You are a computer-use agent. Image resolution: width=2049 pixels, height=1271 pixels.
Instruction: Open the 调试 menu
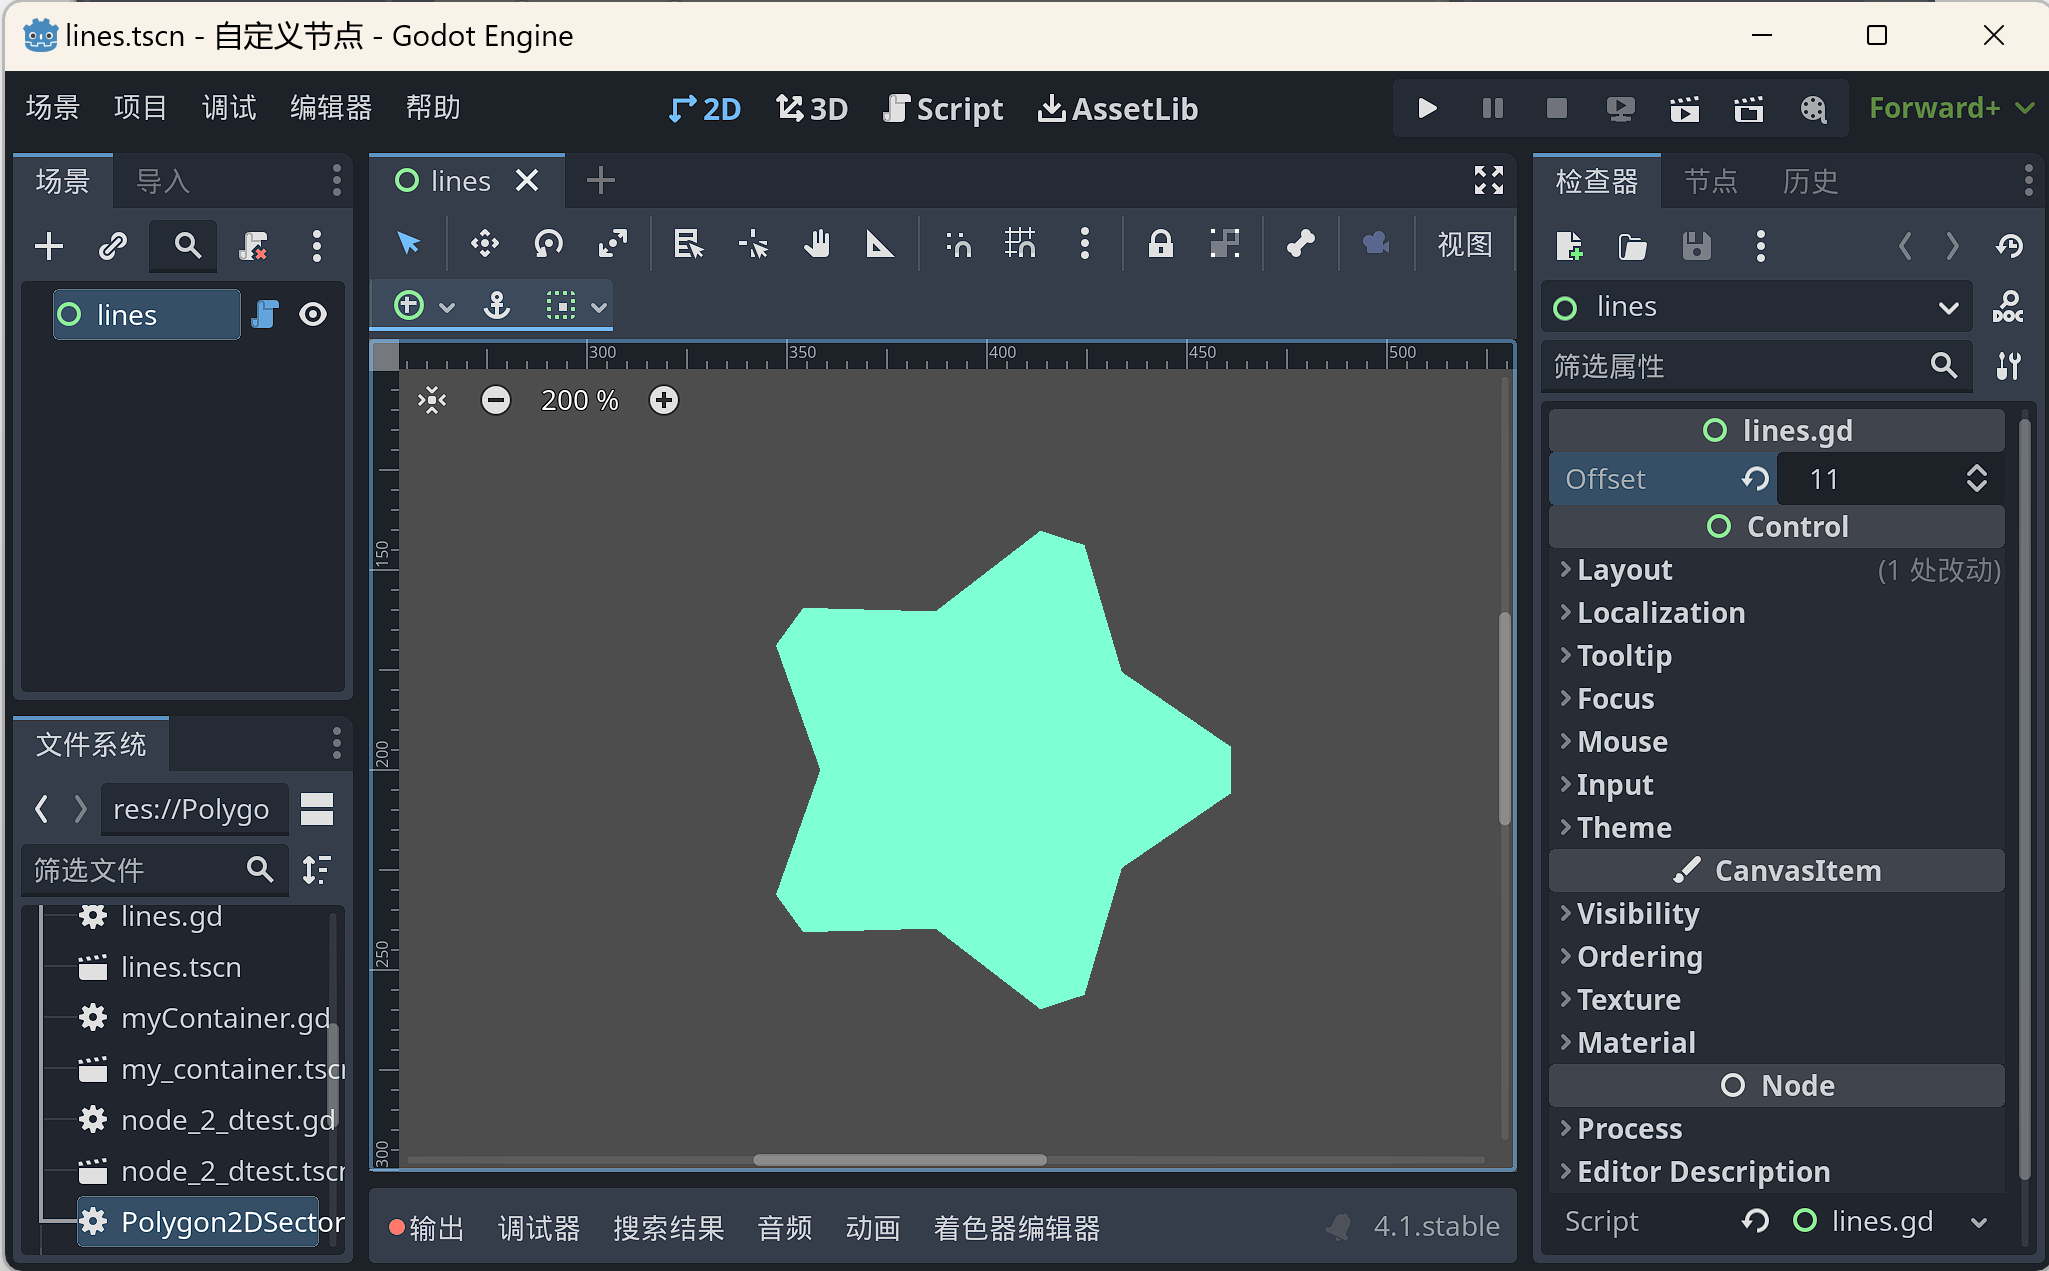[229, 108]
